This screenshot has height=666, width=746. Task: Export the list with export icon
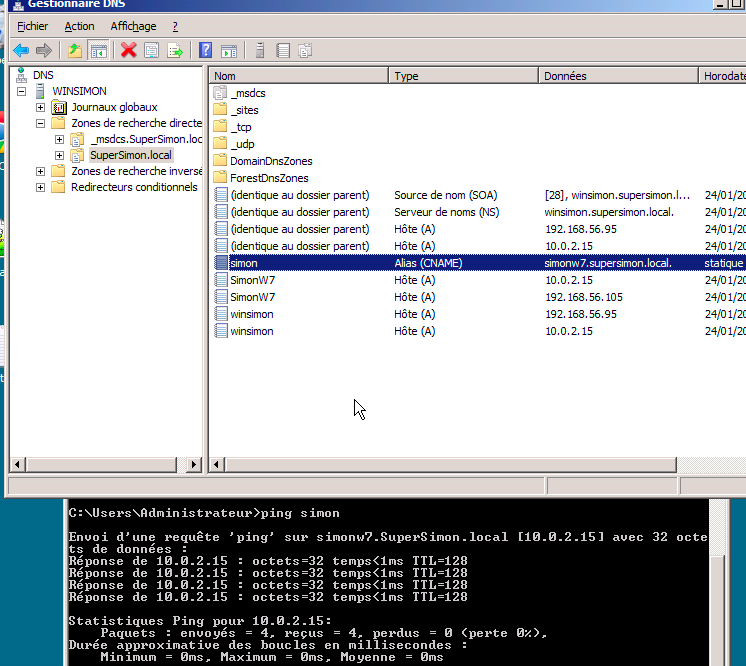(175, 50)
